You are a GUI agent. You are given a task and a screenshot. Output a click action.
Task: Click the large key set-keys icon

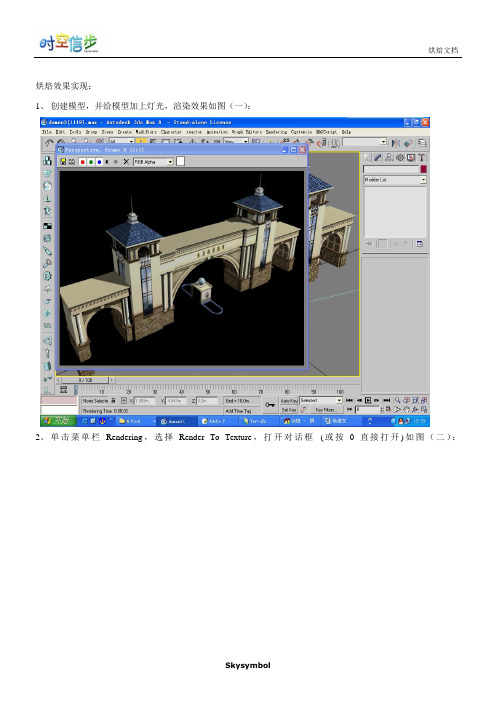click(x=270, y=405)
